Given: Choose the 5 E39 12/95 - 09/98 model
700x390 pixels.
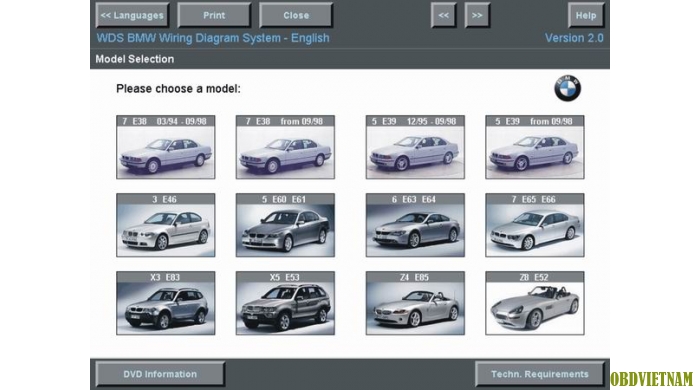Looking at the screenshot, I should 415,147.
